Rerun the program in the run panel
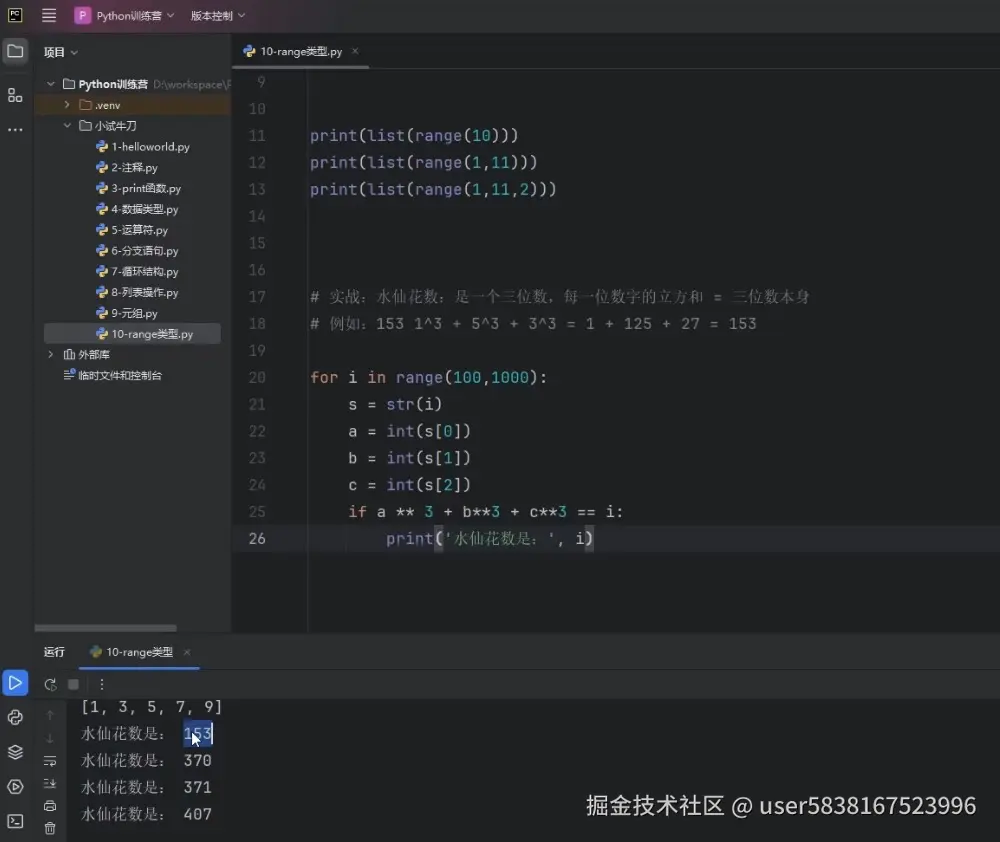Viewport: 1000px width, 842px height. click(x=50, y=684)
